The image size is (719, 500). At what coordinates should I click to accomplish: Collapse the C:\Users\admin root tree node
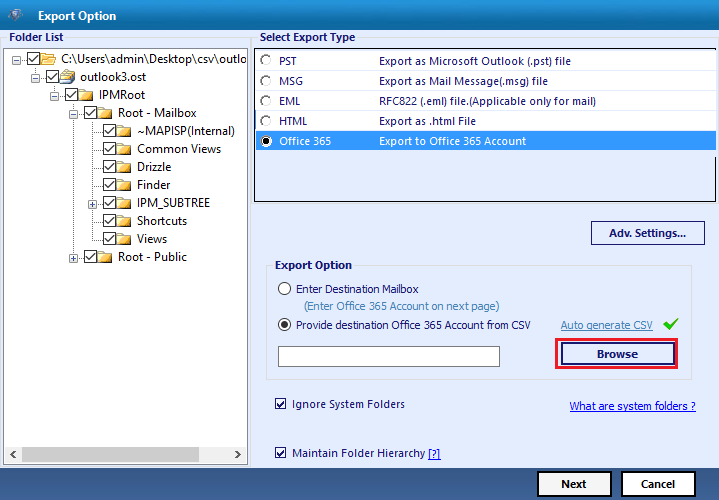tap(17, 60)
